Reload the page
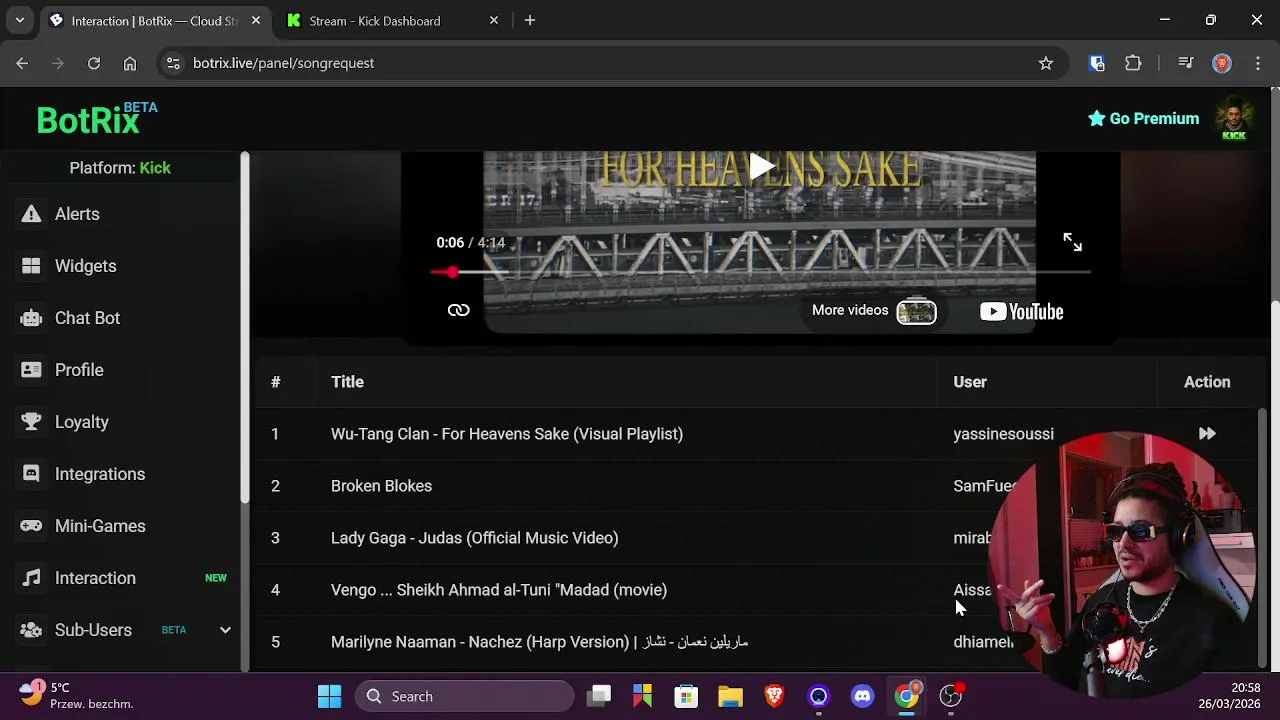The height and width of the screenshot is (720, 1280). [94, 63]
